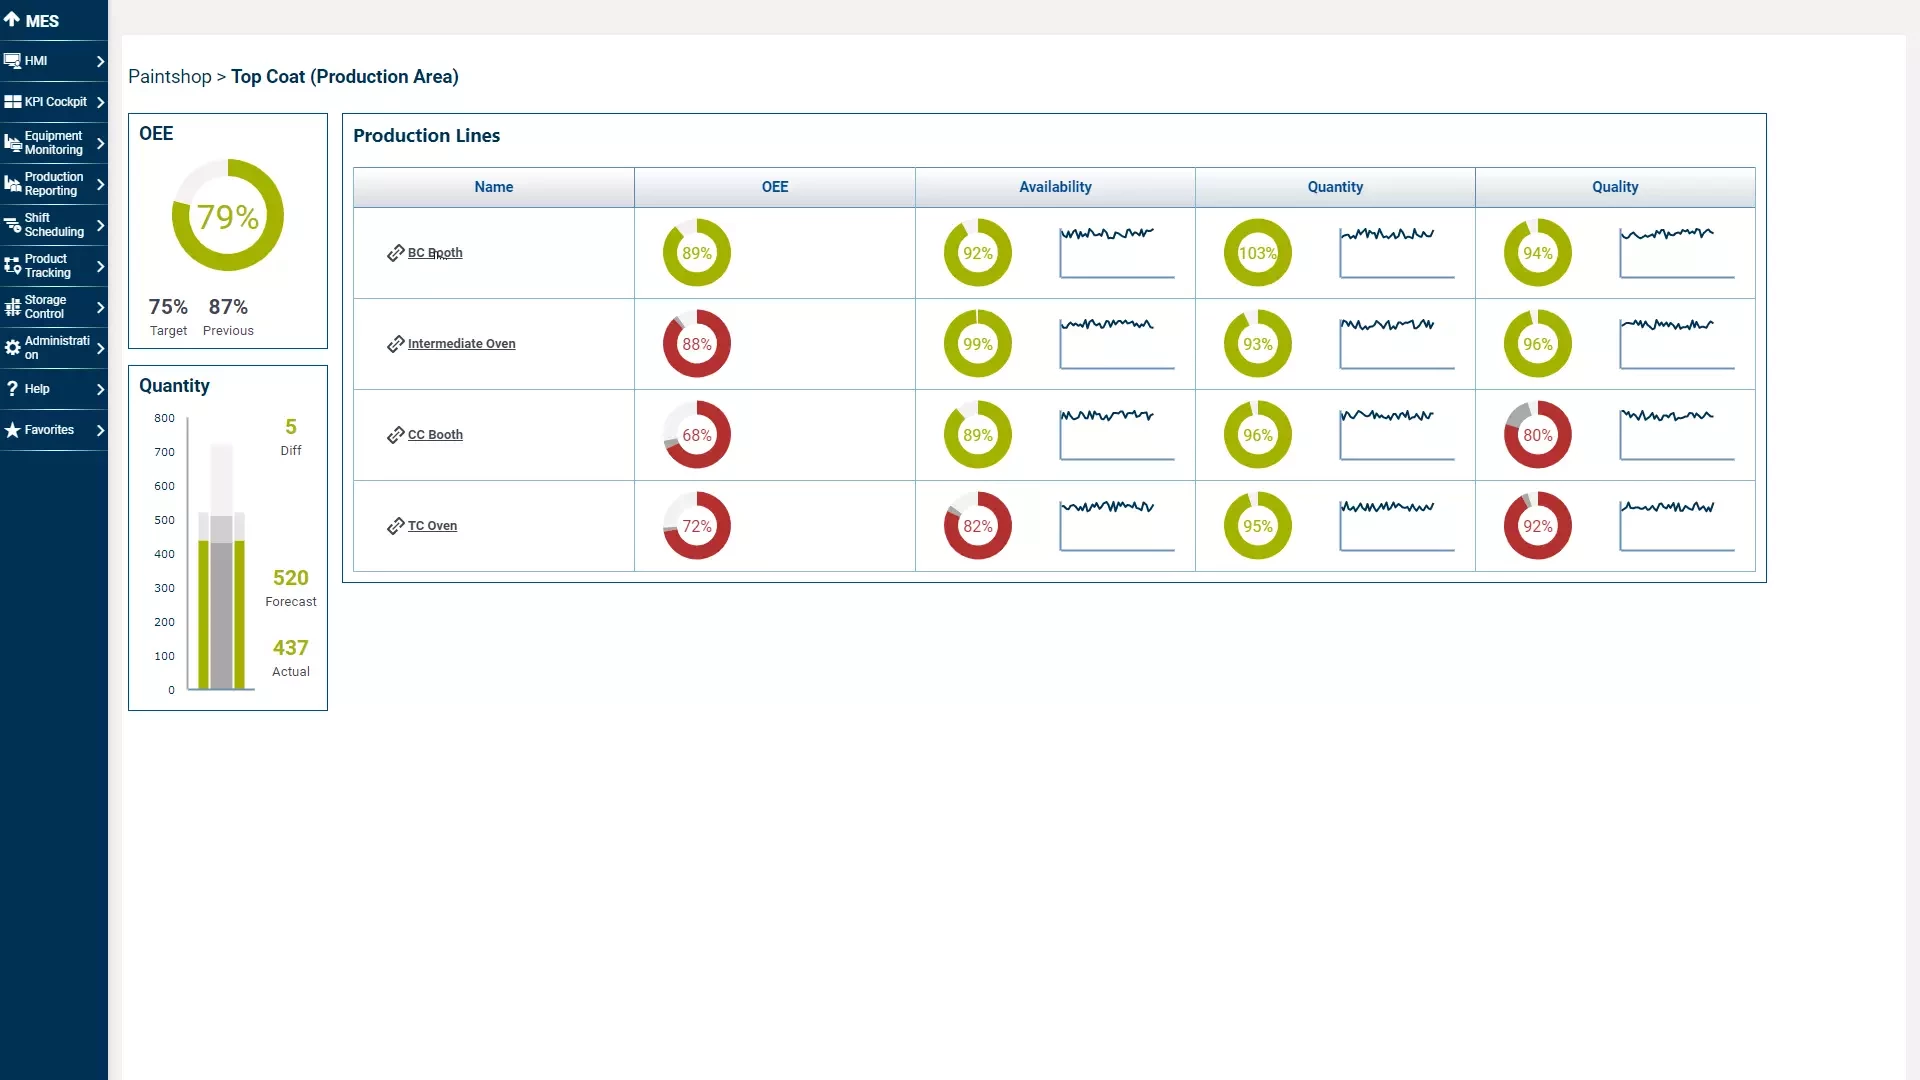Click the 79% OEE donut gauge
Viewport: 1920px width, 1080px height.
click(x=227, y=215)
